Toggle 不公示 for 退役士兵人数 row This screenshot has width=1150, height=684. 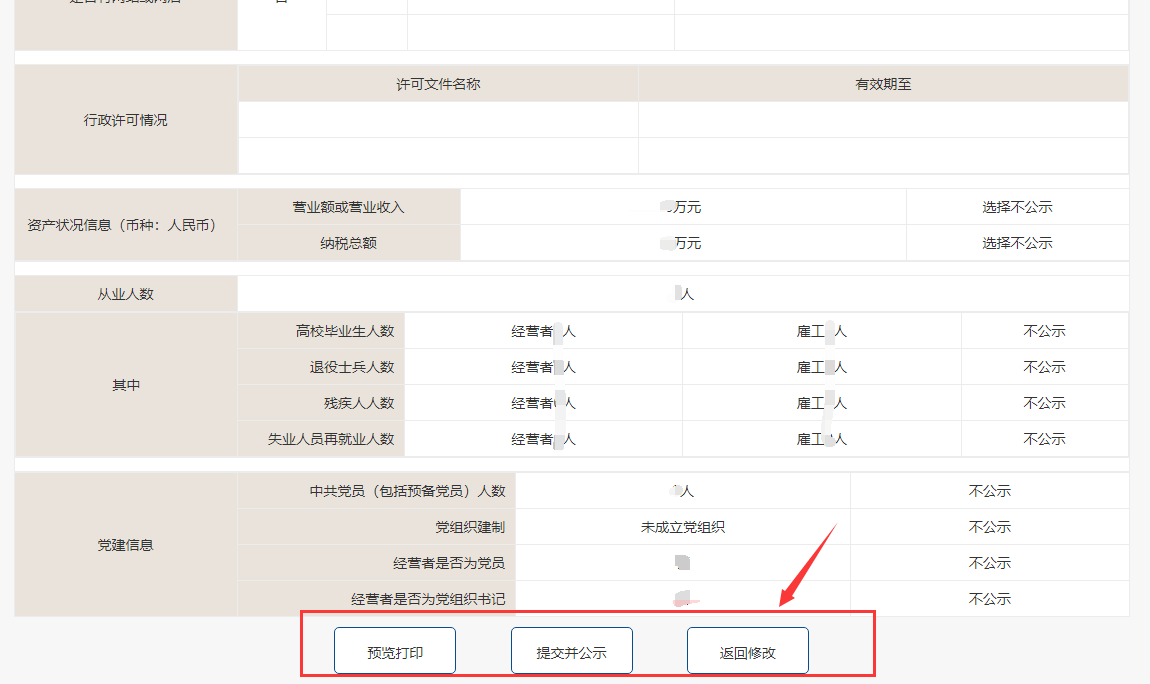(x=1044, y=367)
